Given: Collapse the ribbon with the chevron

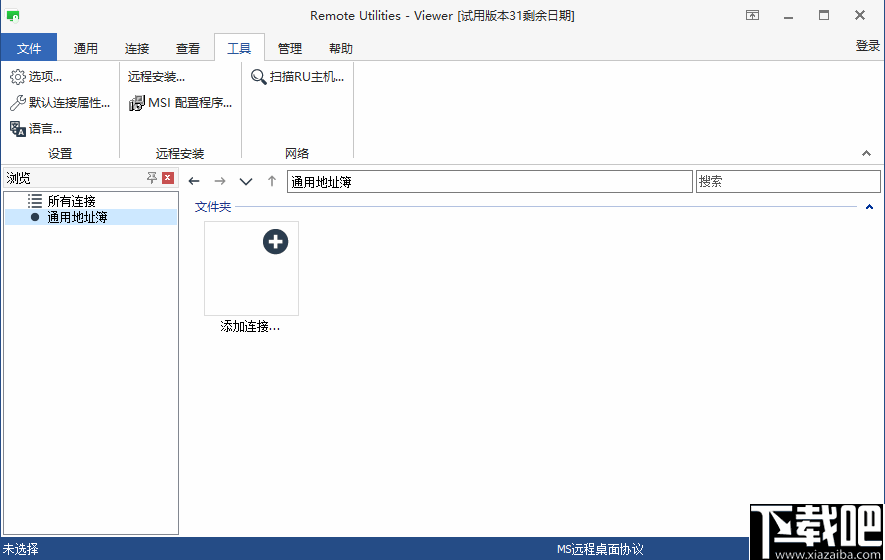Looking at the screenshot, I should tap(866, 153).
